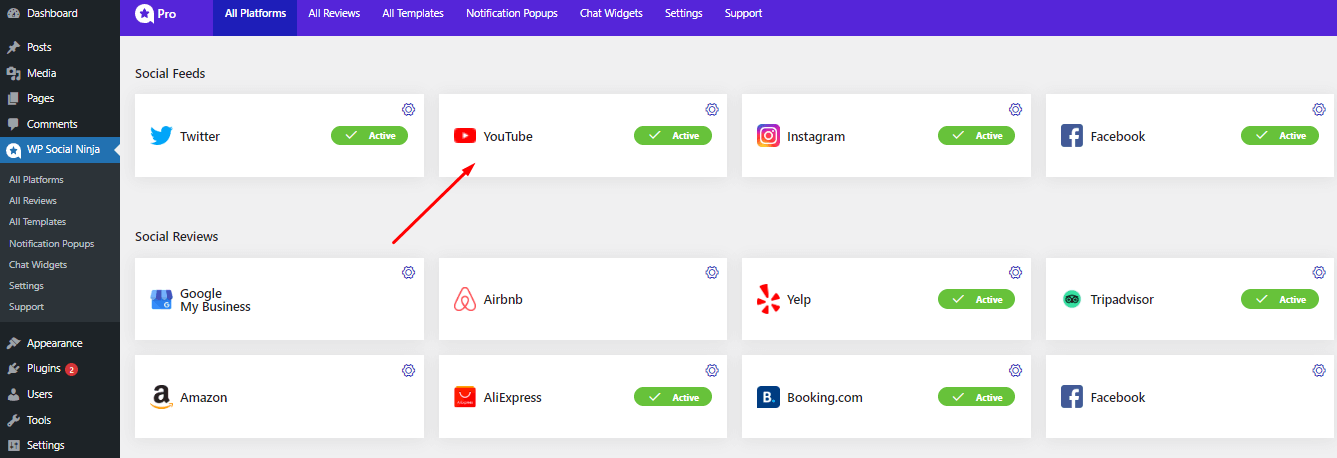Screen dimensions: 1337x458
Task: Open Tools in the WordPress sidebar
Action: [x=60, y=420]
